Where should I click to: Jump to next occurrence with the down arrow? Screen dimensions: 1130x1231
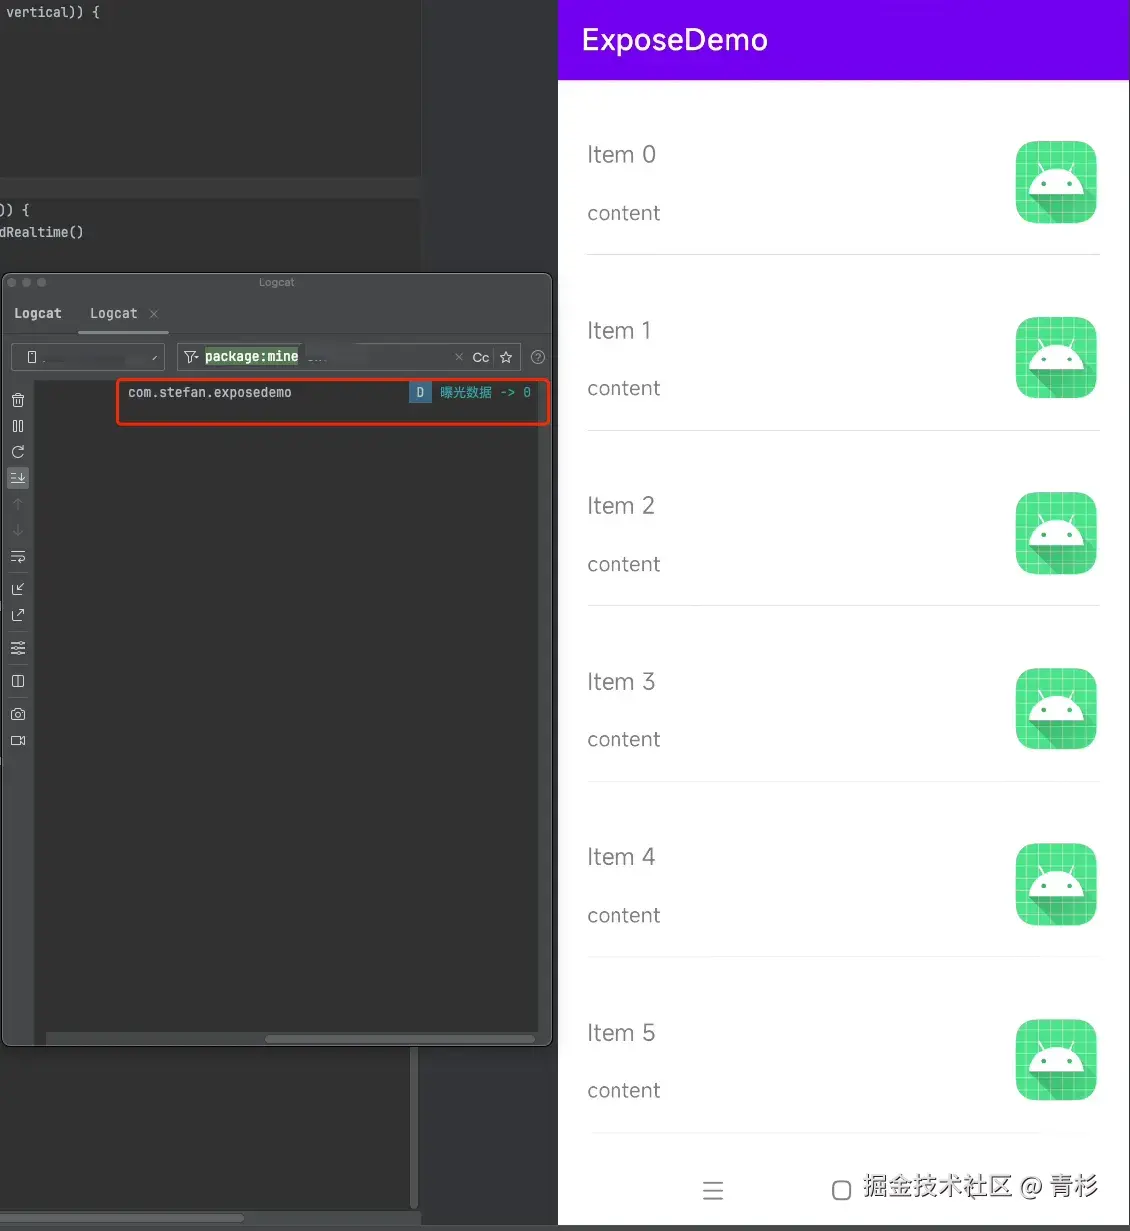click(x=18, y=530)
